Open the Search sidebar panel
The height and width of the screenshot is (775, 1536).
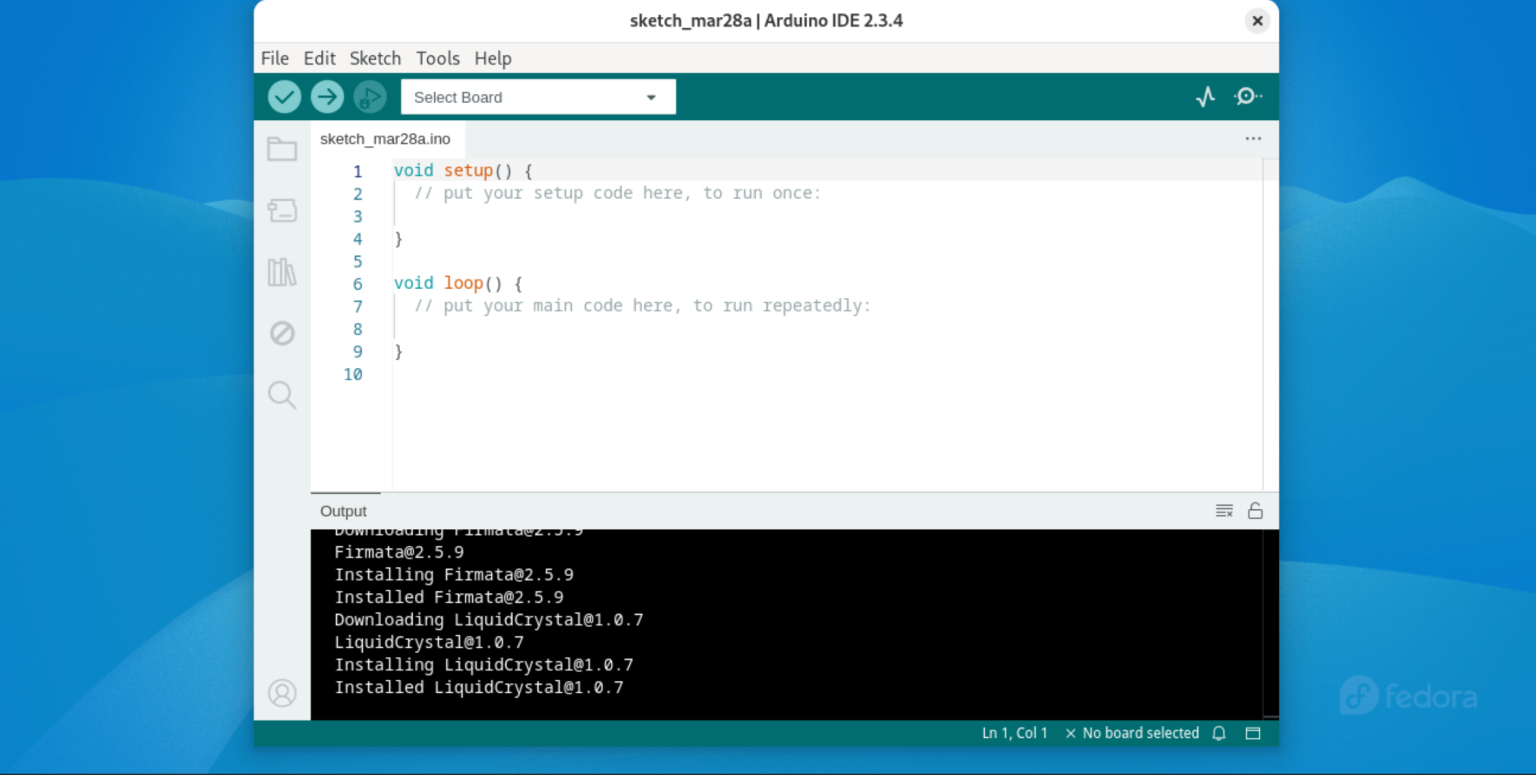click(281, 395)
